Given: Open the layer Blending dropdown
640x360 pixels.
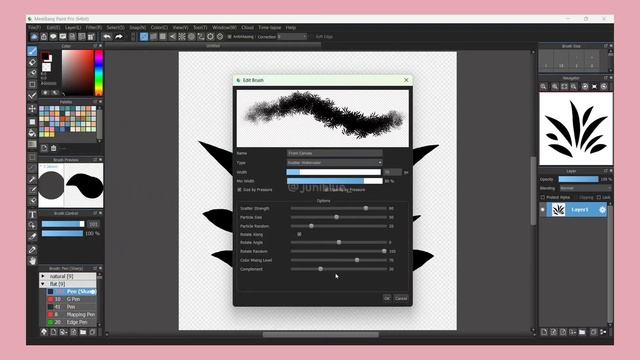Looking at the screenshot, I should [585, 188].
